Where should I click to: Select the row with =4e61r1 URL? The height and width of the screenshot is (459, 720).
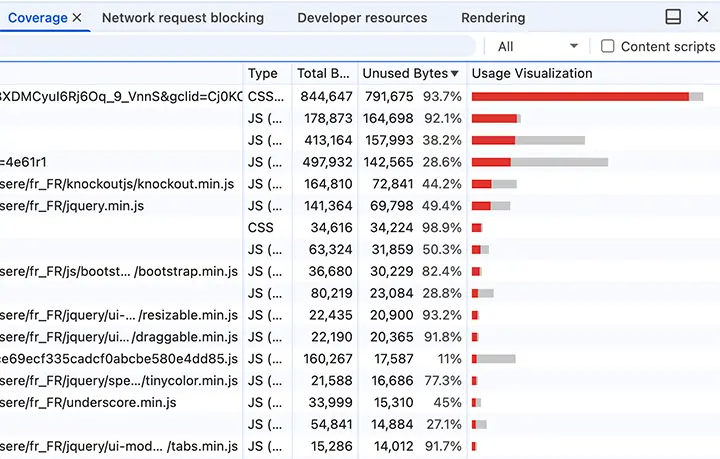[360, 162]
